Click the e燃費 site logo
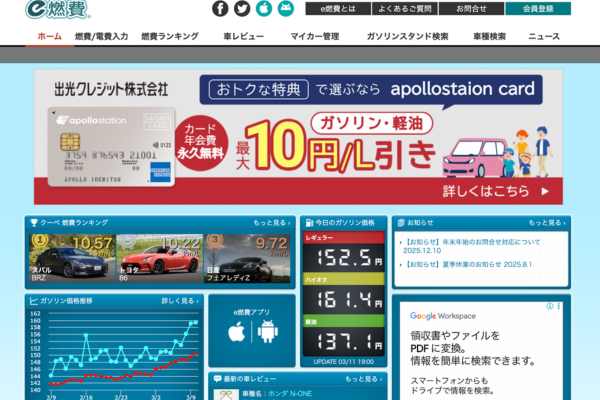Image resolution: width=600 pixels, height=400 pixels. (x=58, y=9)
